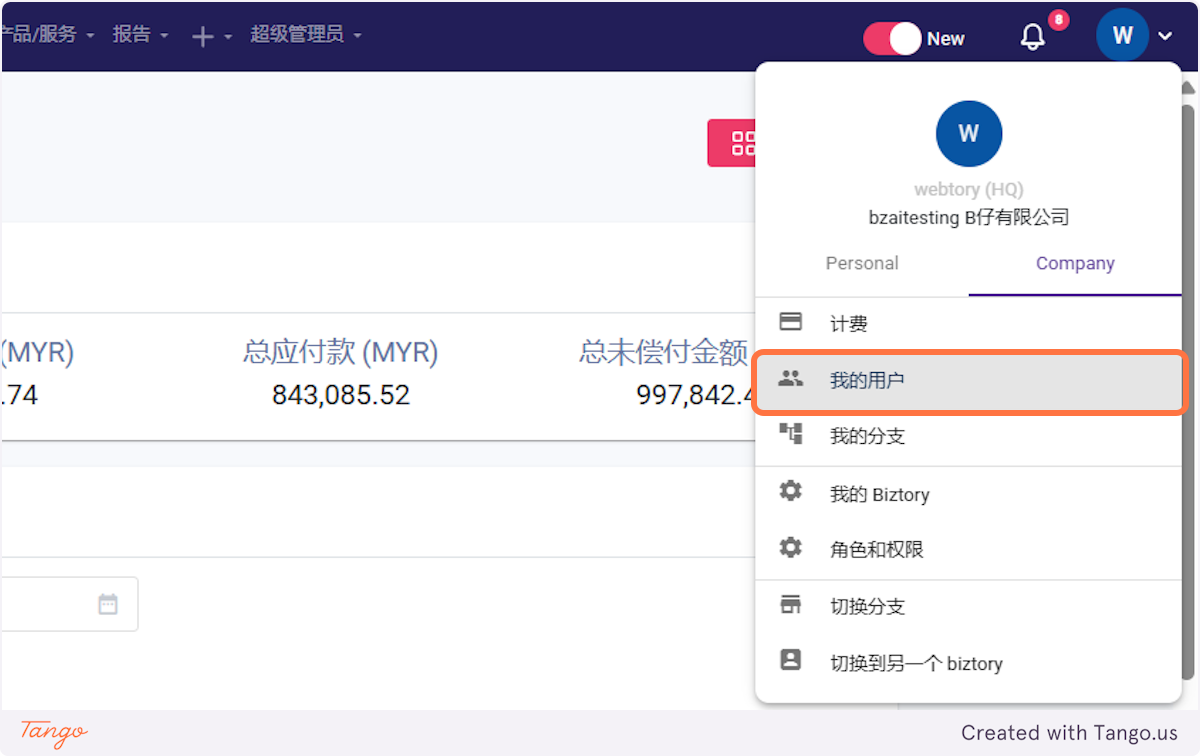Click the page vertical scrollbar
Viewport: 1200px width, 756px height.
point(1190,390)
